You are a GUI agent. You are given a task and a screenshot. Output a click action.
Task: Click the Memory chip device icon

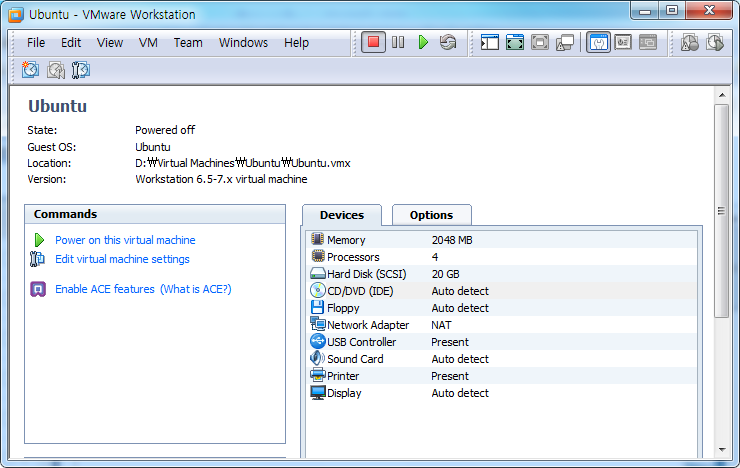tap(318, 239)
